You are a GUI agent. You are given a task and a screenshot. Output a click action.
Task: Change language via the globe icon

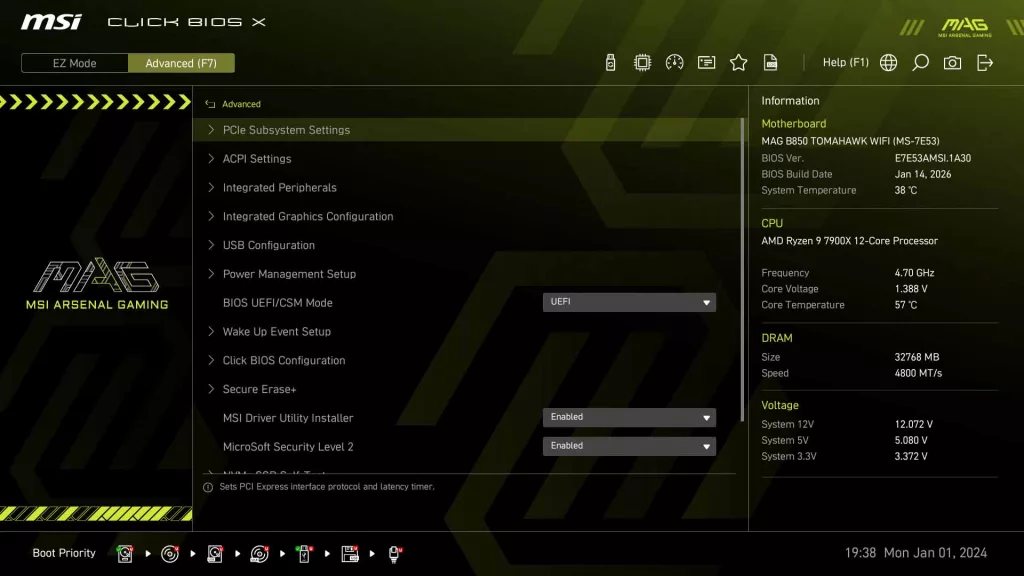(x=888, y=62)
